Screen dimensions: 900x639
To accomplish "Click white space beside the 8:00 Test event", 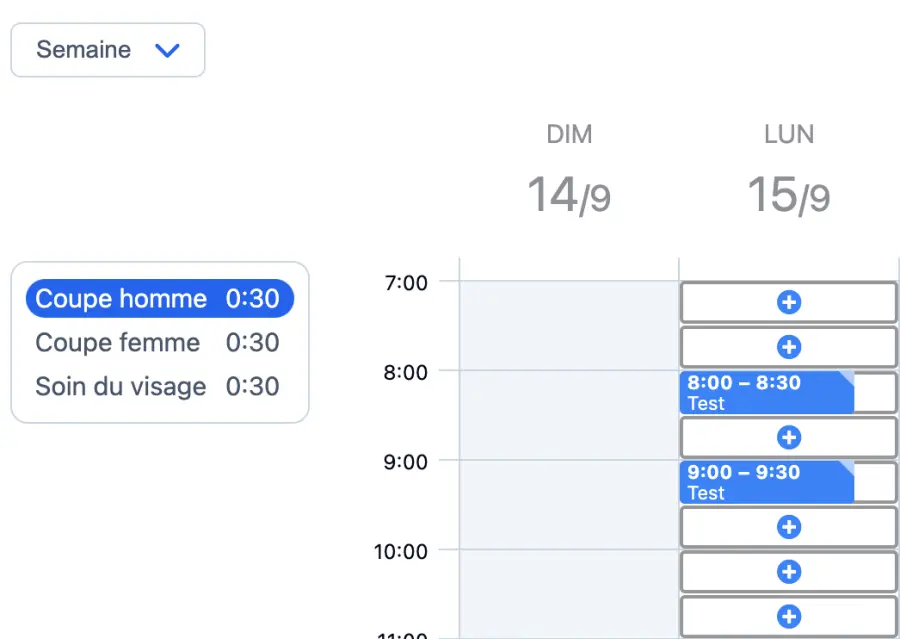I will coord(876,393).
